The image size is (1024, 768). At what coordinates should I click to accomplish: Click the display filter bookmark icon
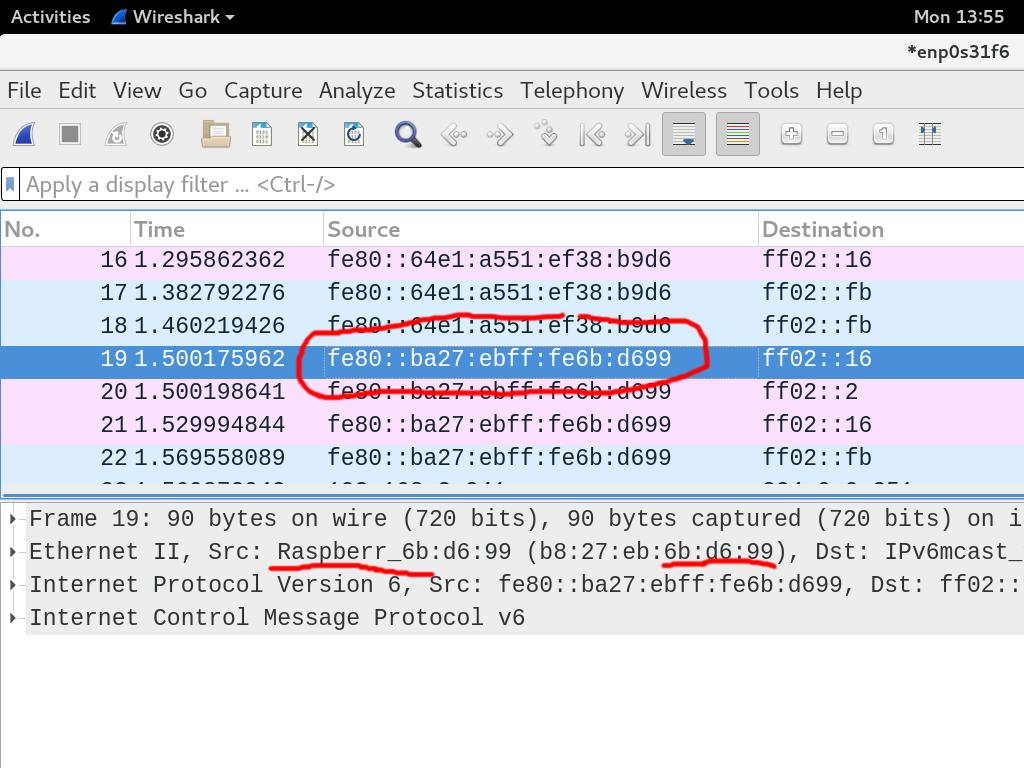10,185
